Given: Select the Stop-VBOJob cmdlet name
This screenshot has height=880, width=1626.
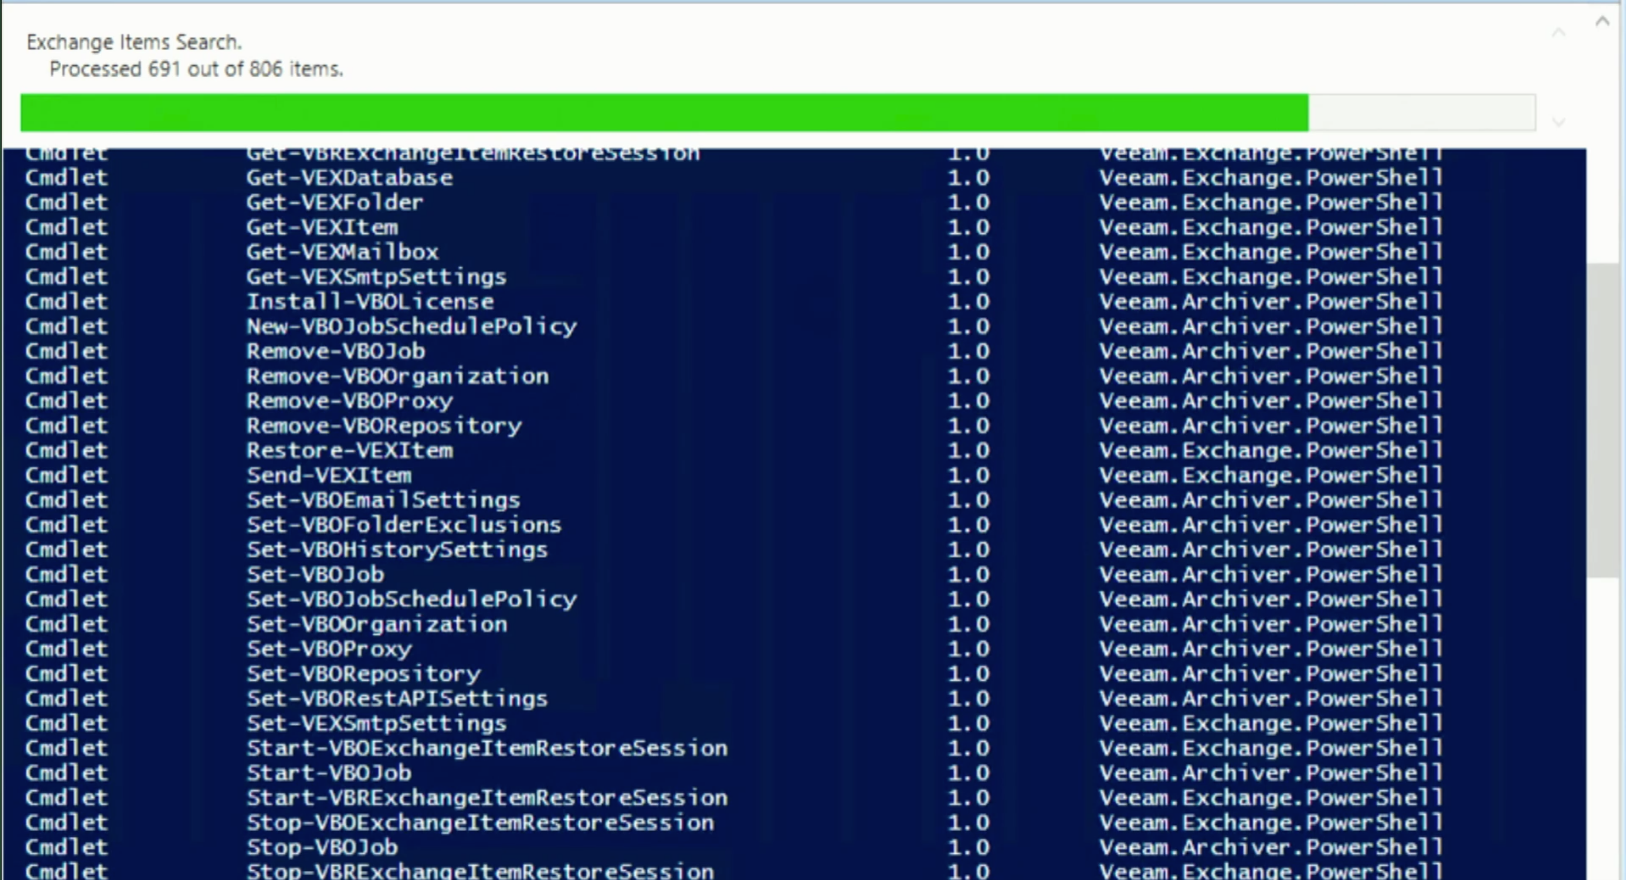Looking at the screenshot, I should pos(322,848).
